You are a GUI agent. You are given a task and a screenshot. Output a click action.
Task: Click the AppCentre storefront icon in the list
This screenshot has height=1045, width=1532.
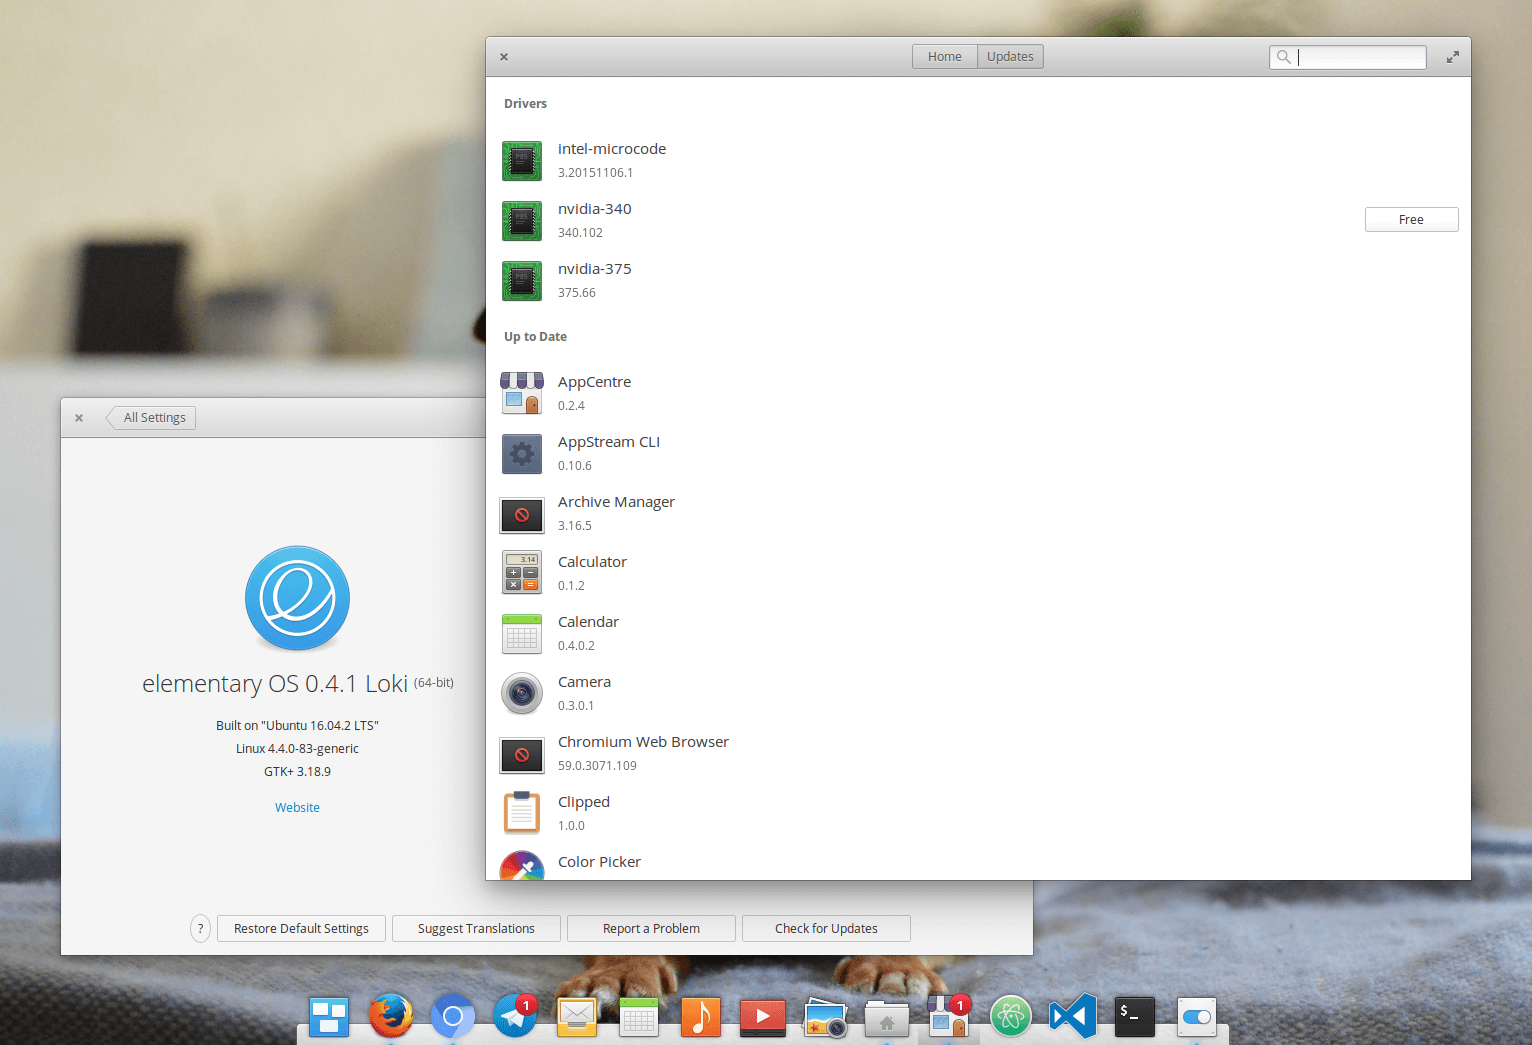tap(522, 394)
